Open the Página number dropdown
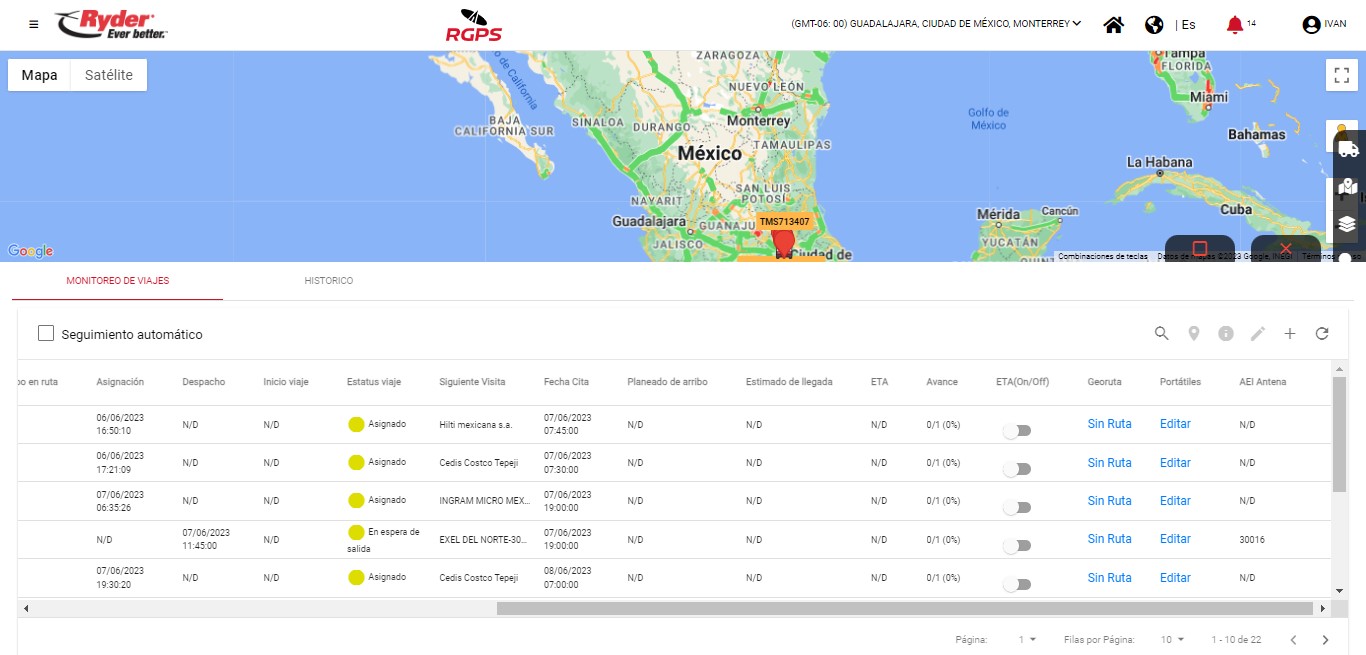 coord(1027,639)
